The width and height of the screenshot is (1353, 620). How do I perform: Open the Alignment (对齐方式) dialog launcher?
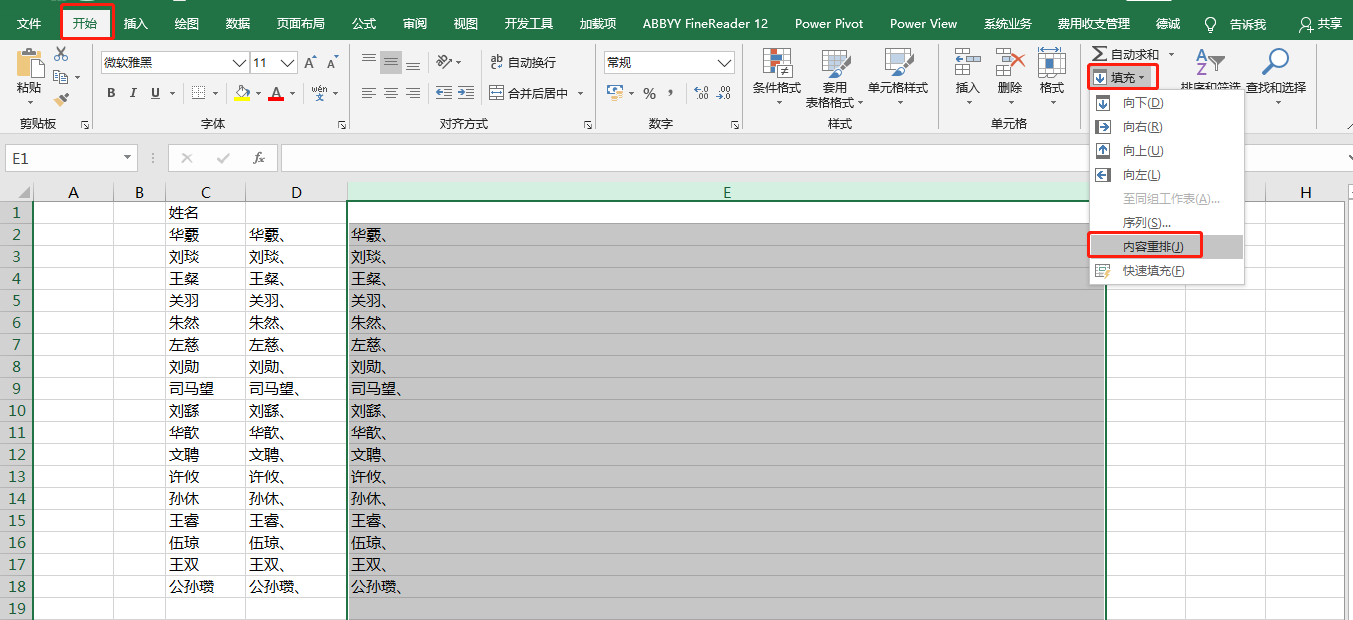coord(587,125)
